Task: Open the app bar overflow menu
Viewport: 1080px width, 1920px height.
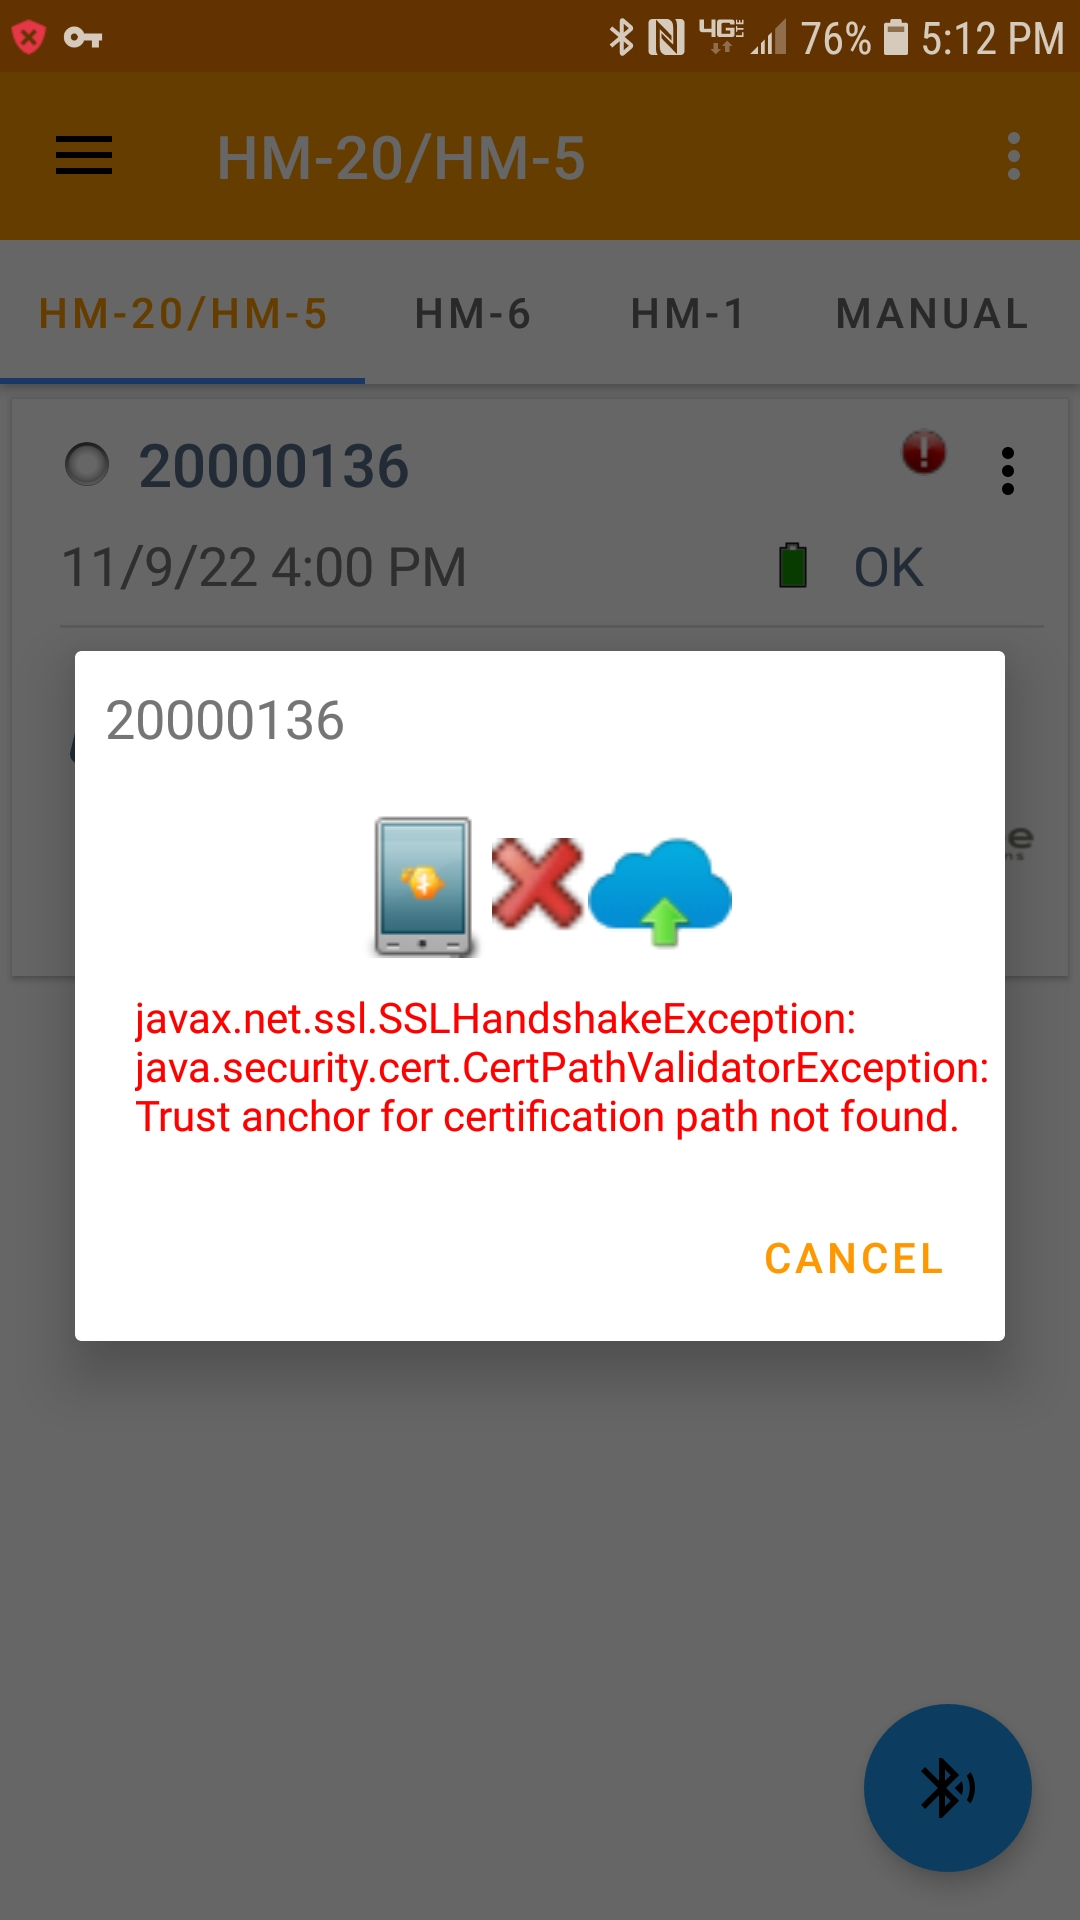Action: point(1014,156)
